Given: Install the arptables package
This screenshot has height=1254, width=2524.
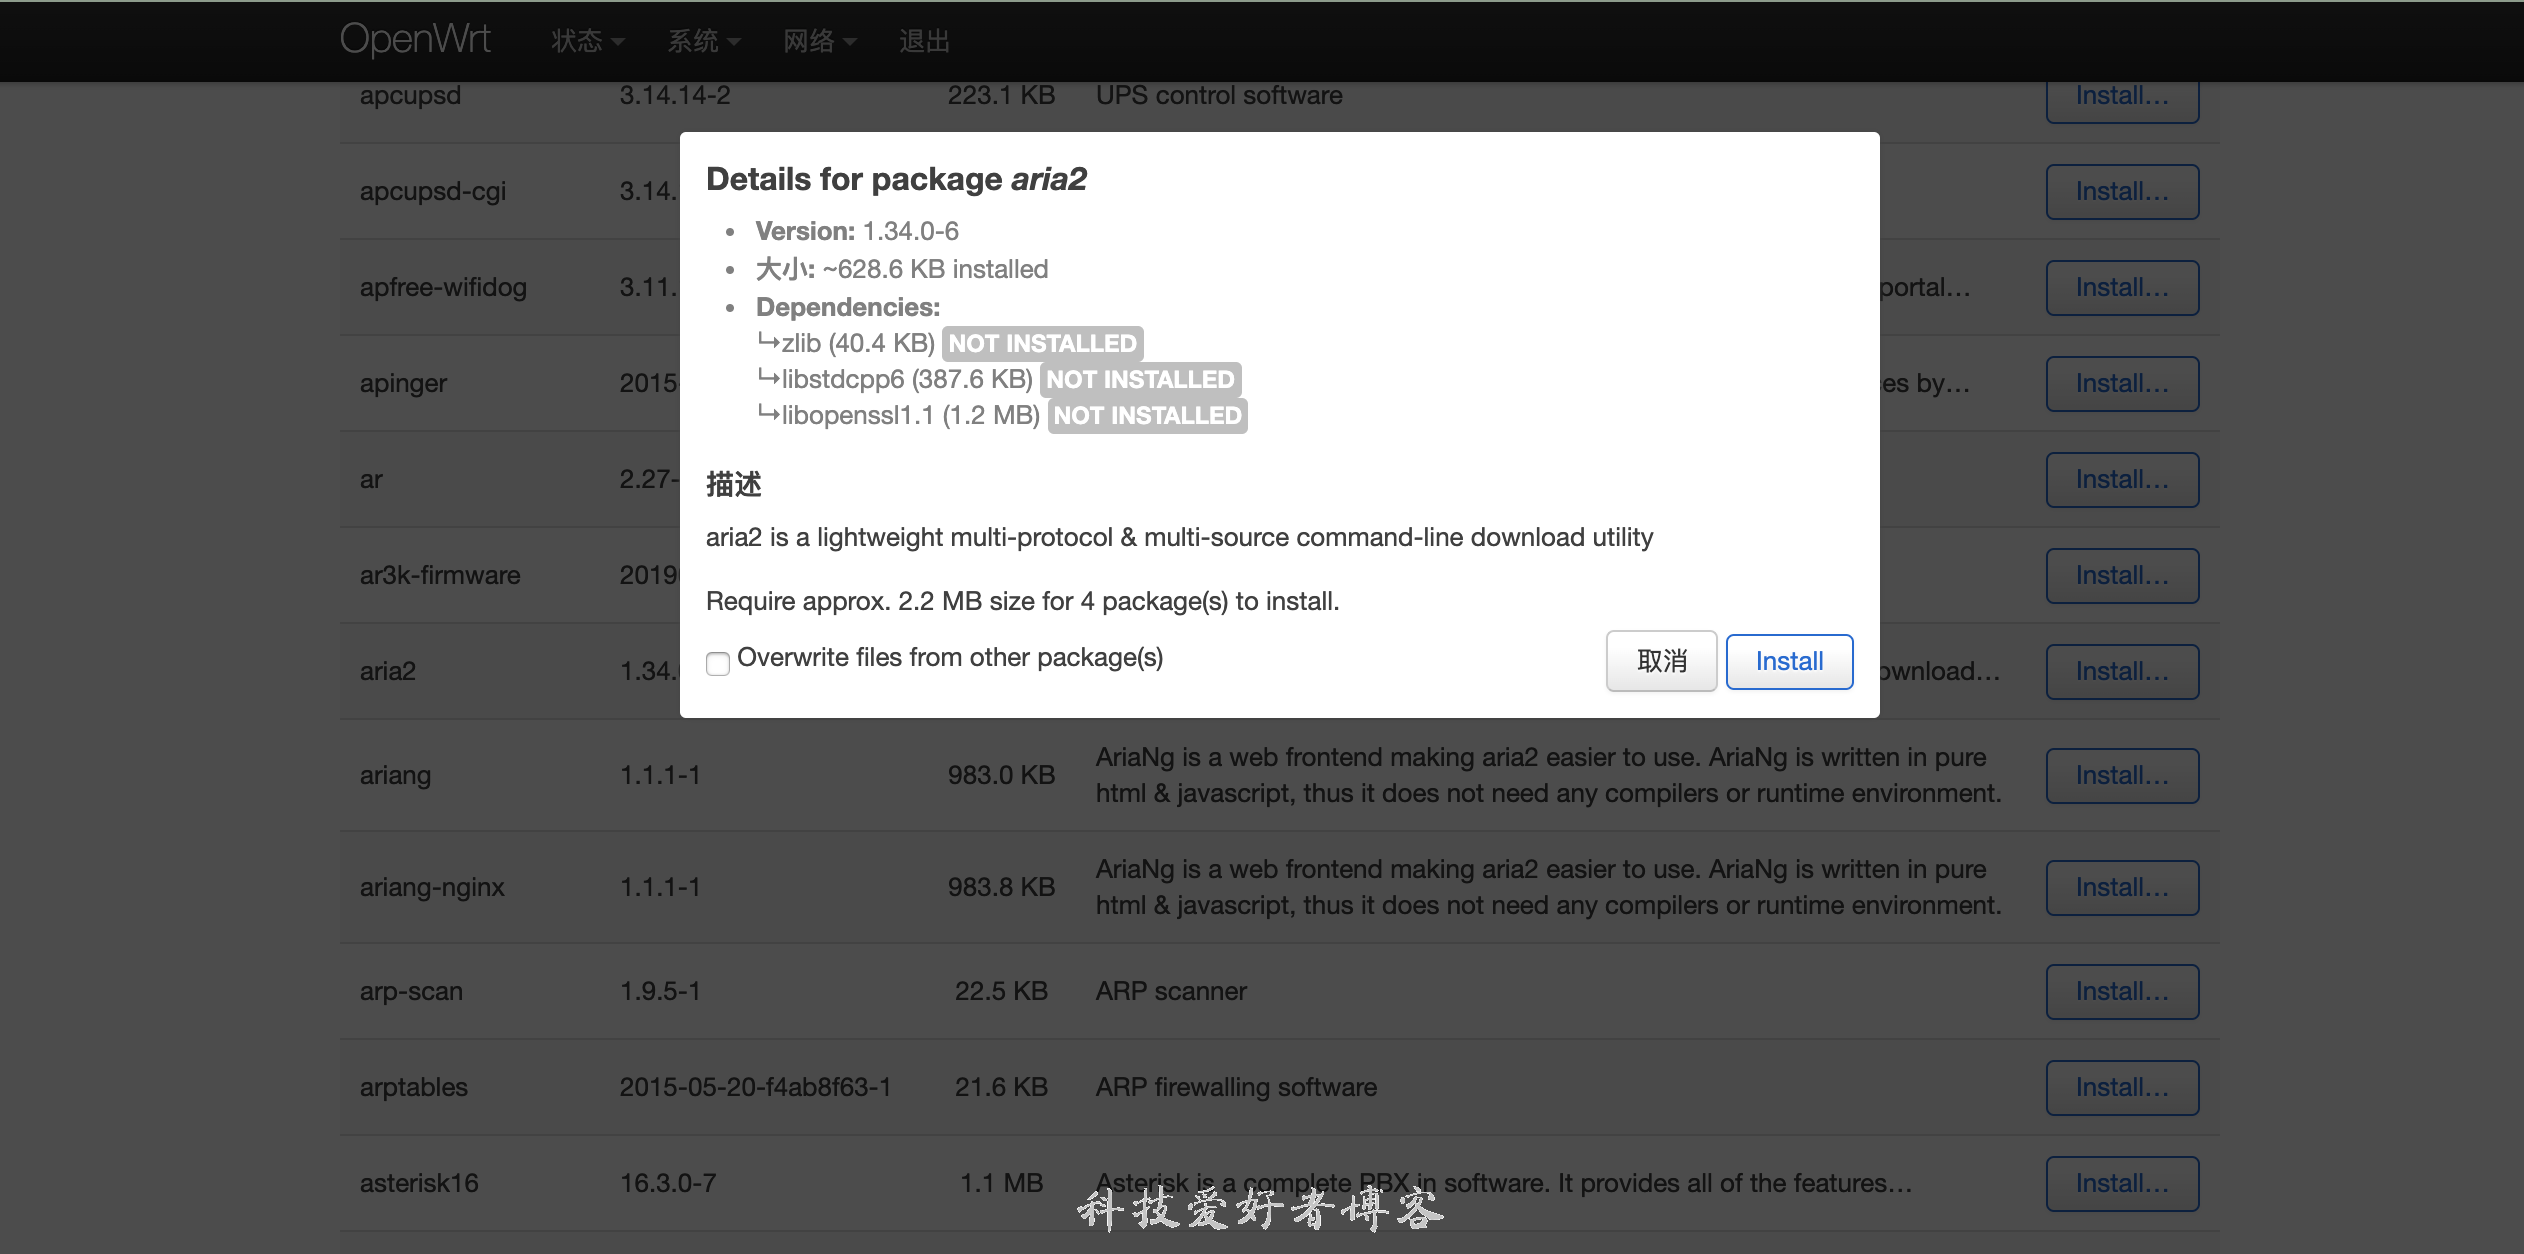Looking at the screenshot, I should point(2122,1087).
